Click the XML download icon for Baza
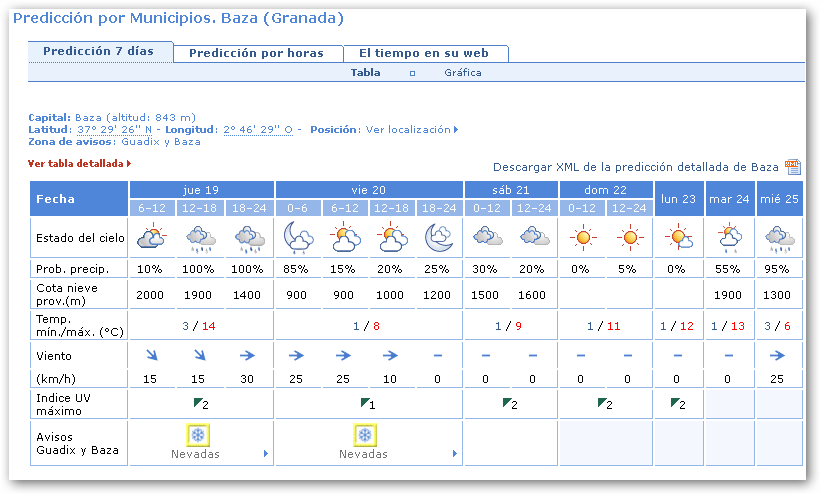820x494 pixels. 792,166
